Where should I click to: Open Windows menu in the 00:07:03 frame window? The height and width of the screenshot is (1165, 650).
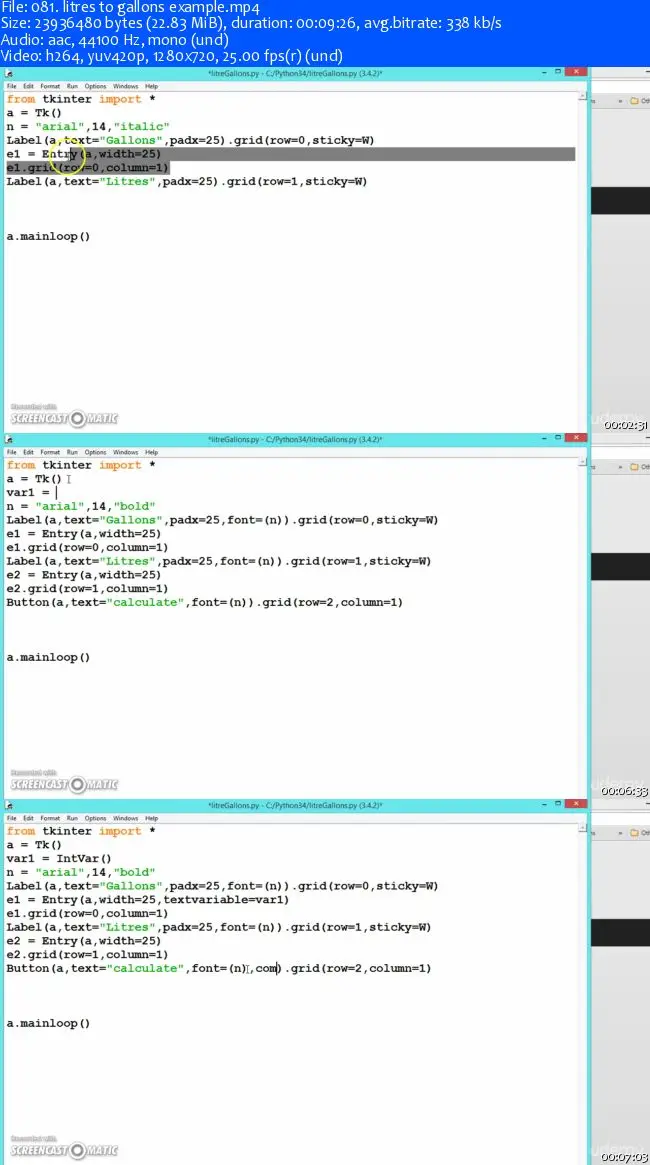coord(126,818)
